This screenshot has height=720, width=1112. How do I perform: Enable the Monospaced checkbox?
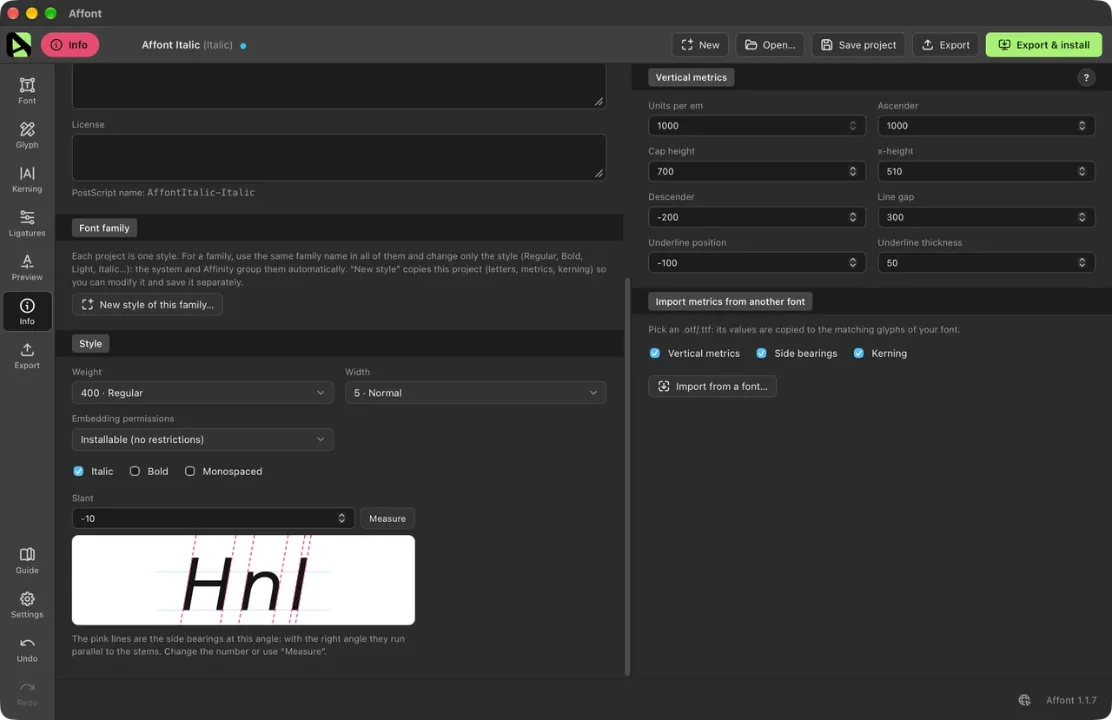tap(189, 471)
